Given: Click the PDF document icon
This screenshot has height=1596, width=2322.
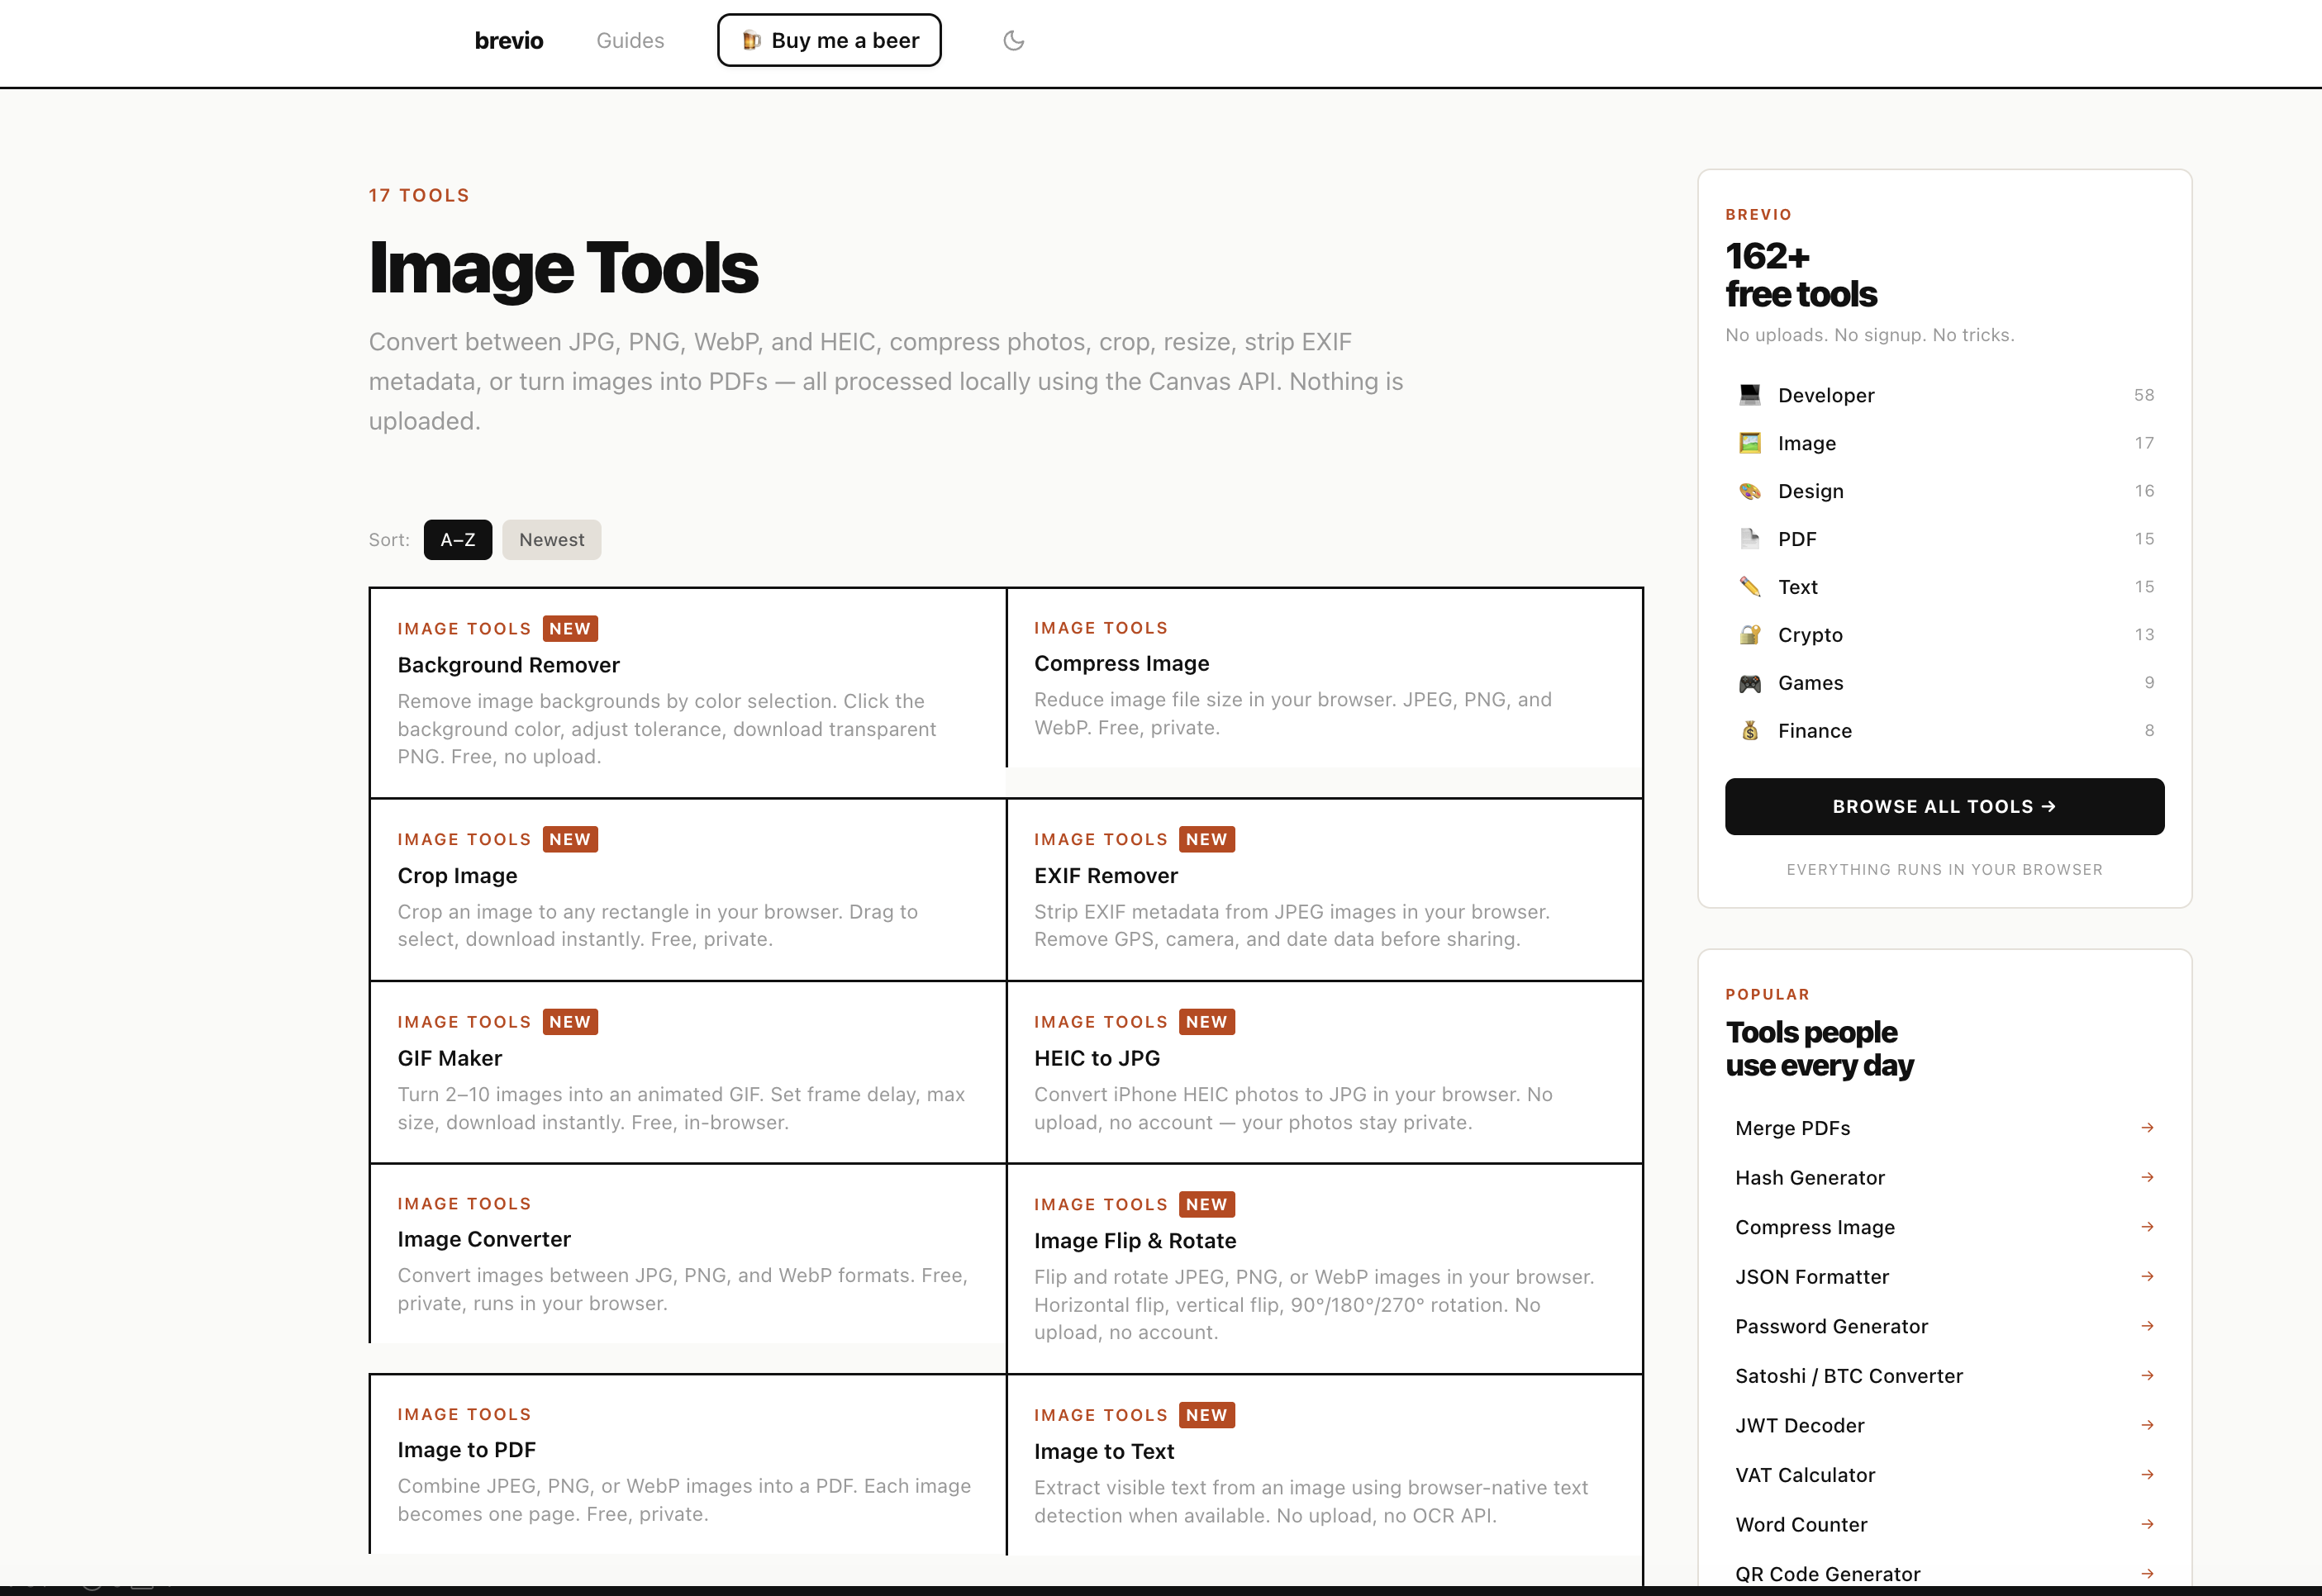Looking at the screenshot, I should click(x=1749, y=539).
